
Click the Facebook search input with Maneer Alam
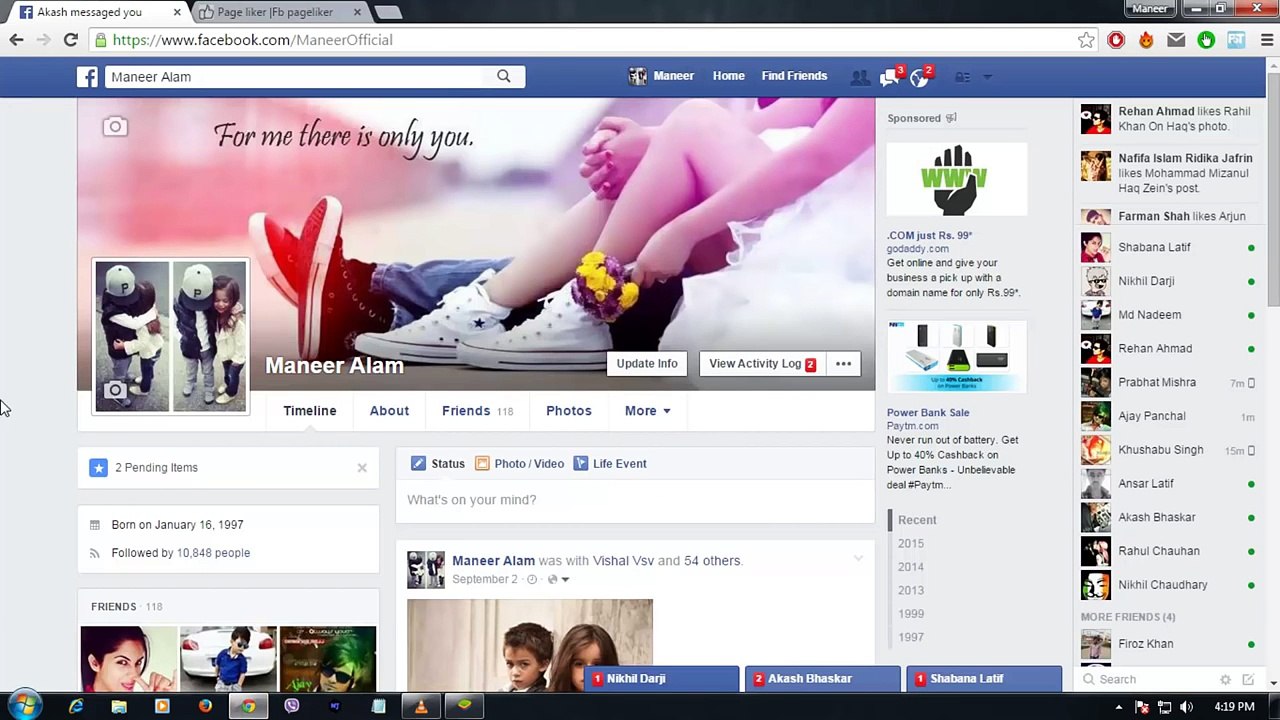[295, 77]
